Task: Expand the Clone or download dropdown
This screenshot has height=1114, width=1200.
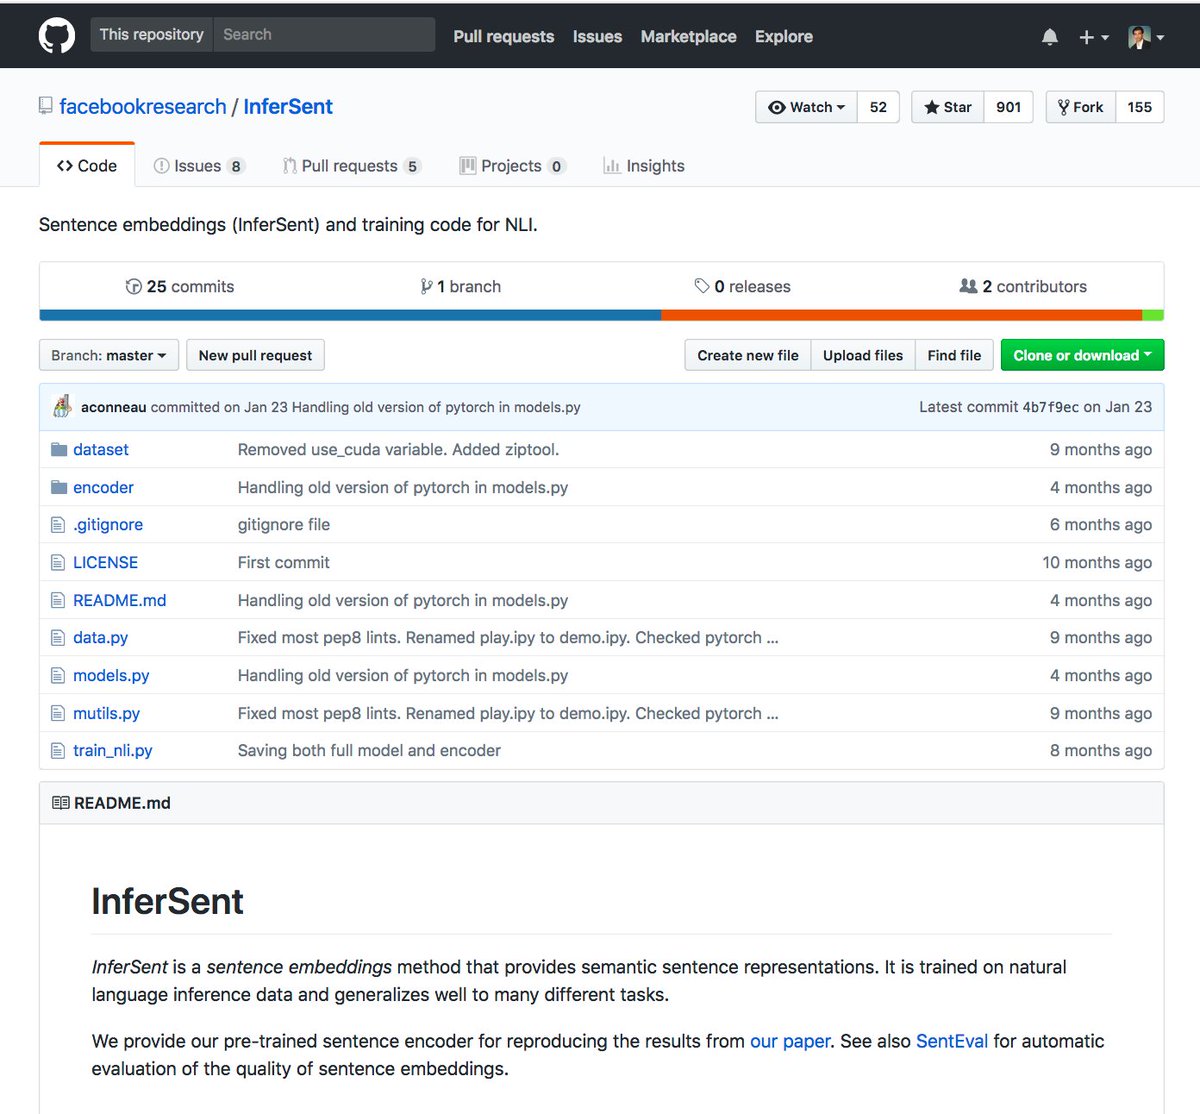Action: pyautogui.click(x=1082, y=355)
